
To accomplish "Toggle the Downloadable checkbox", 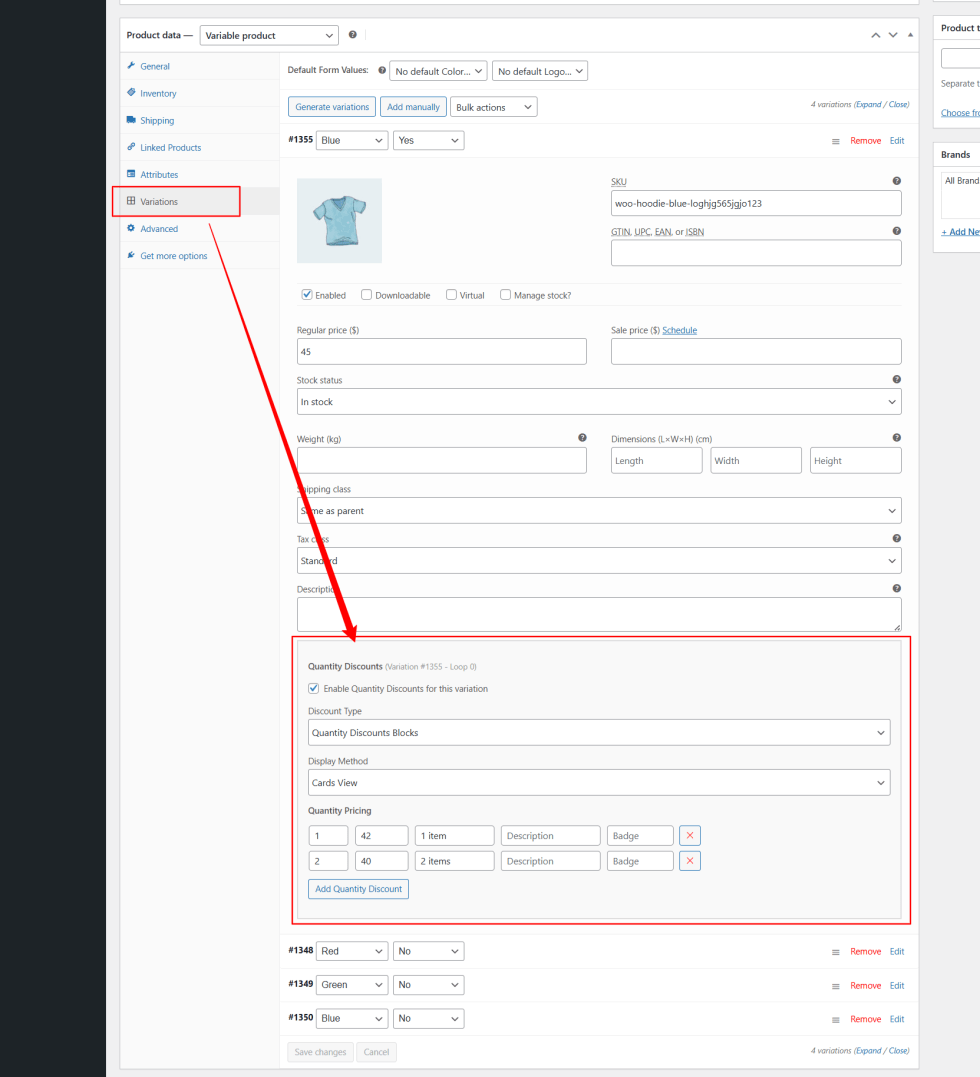I will [x=367, y=295].
